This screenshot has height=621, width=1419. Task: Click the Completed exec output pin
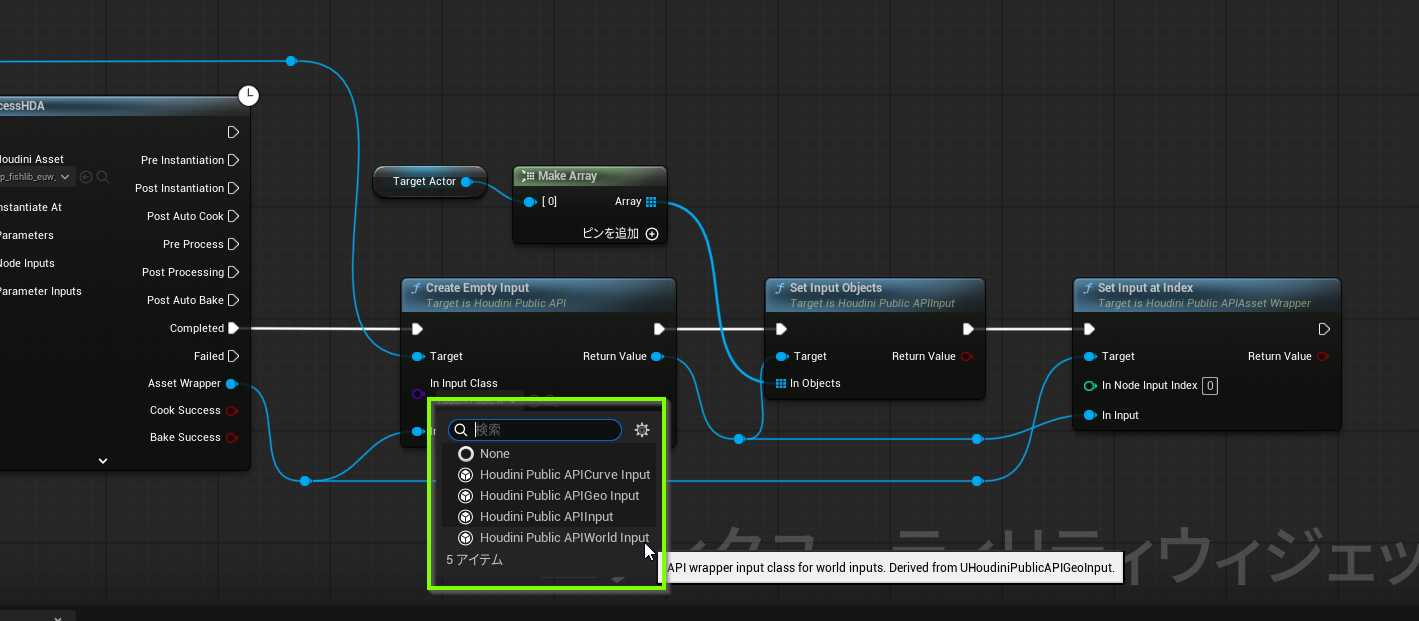click(233, 328)
